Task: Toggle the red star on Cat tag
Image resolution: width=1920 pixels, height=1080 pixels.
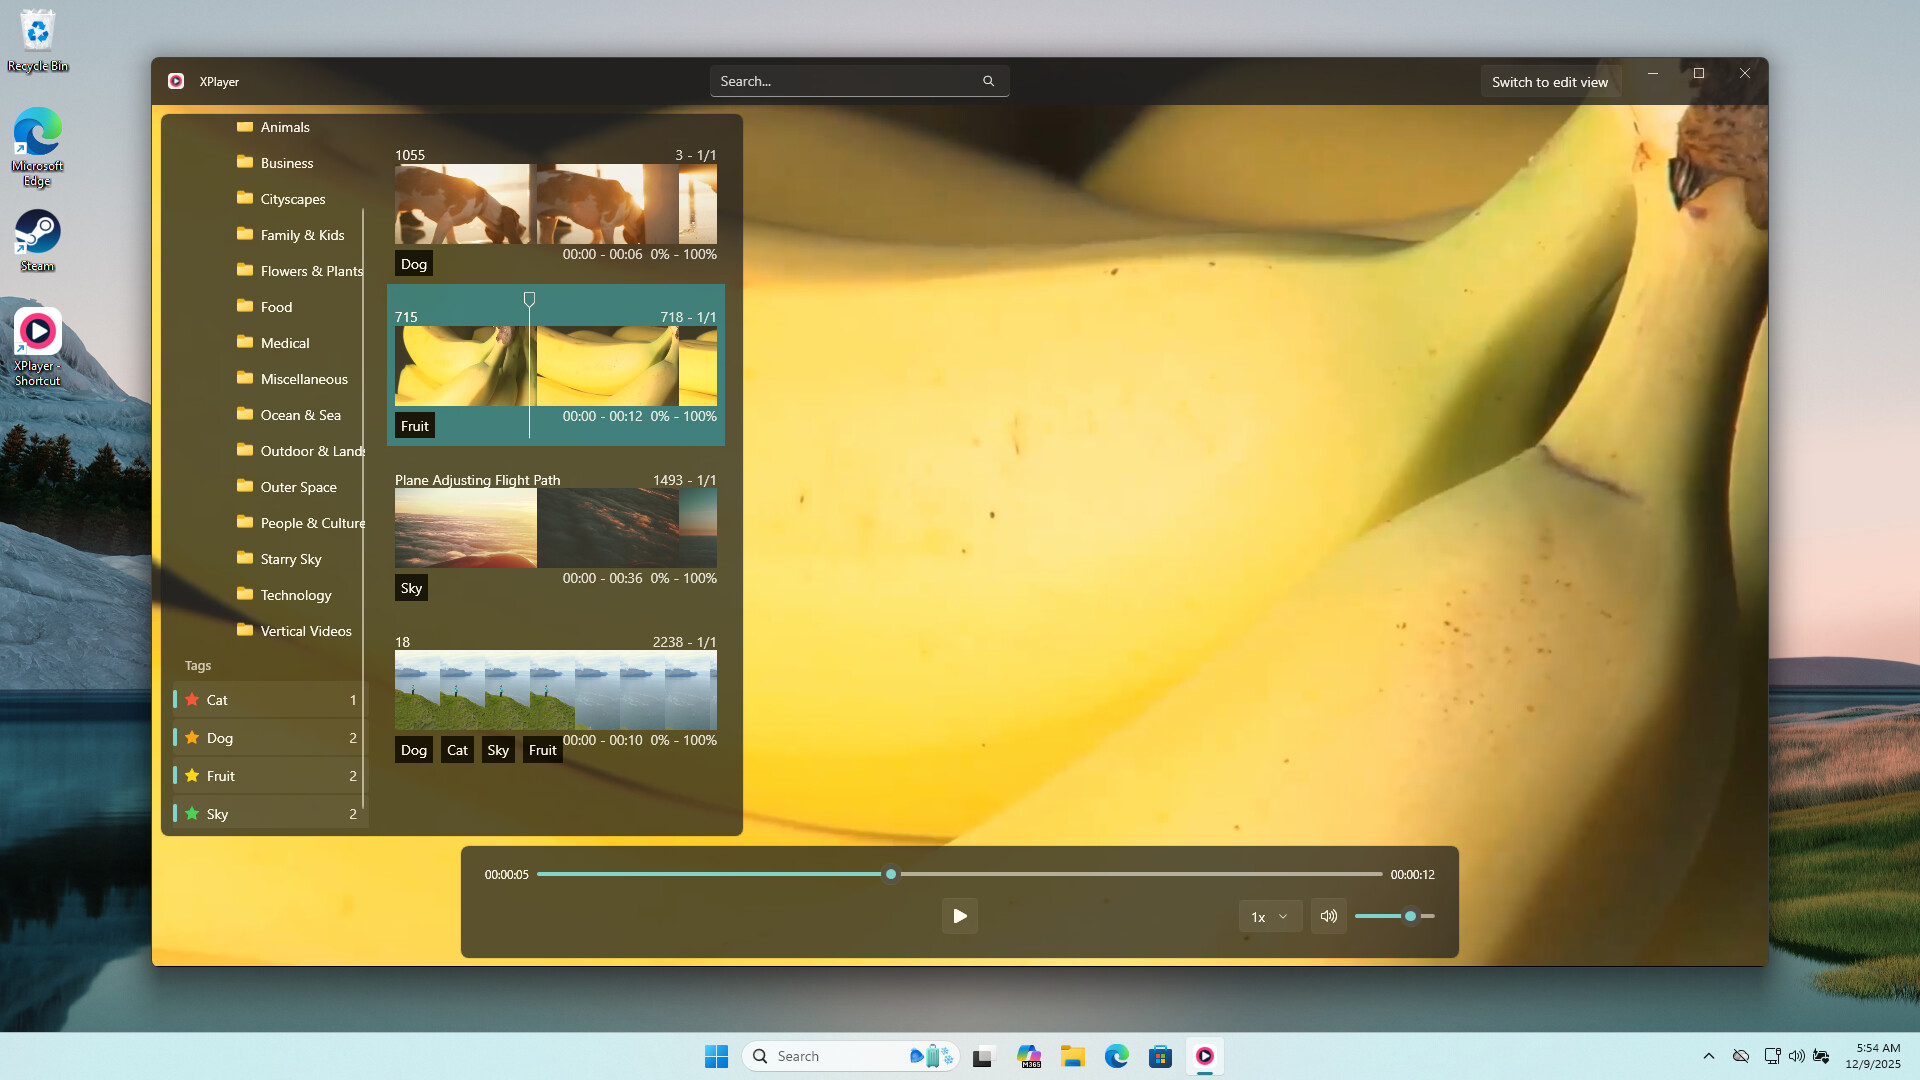Action: point(192,700)
